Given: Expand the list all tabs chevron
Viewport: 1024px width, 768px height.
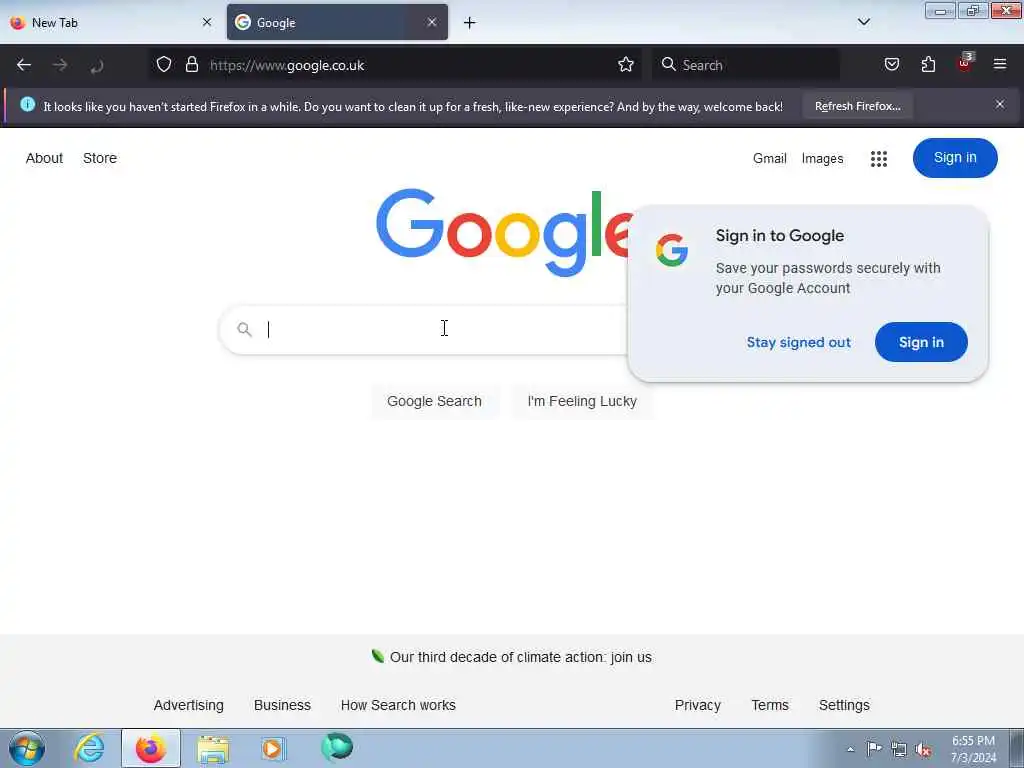Looking at the screenshot, I should click(x=863, y=22).
